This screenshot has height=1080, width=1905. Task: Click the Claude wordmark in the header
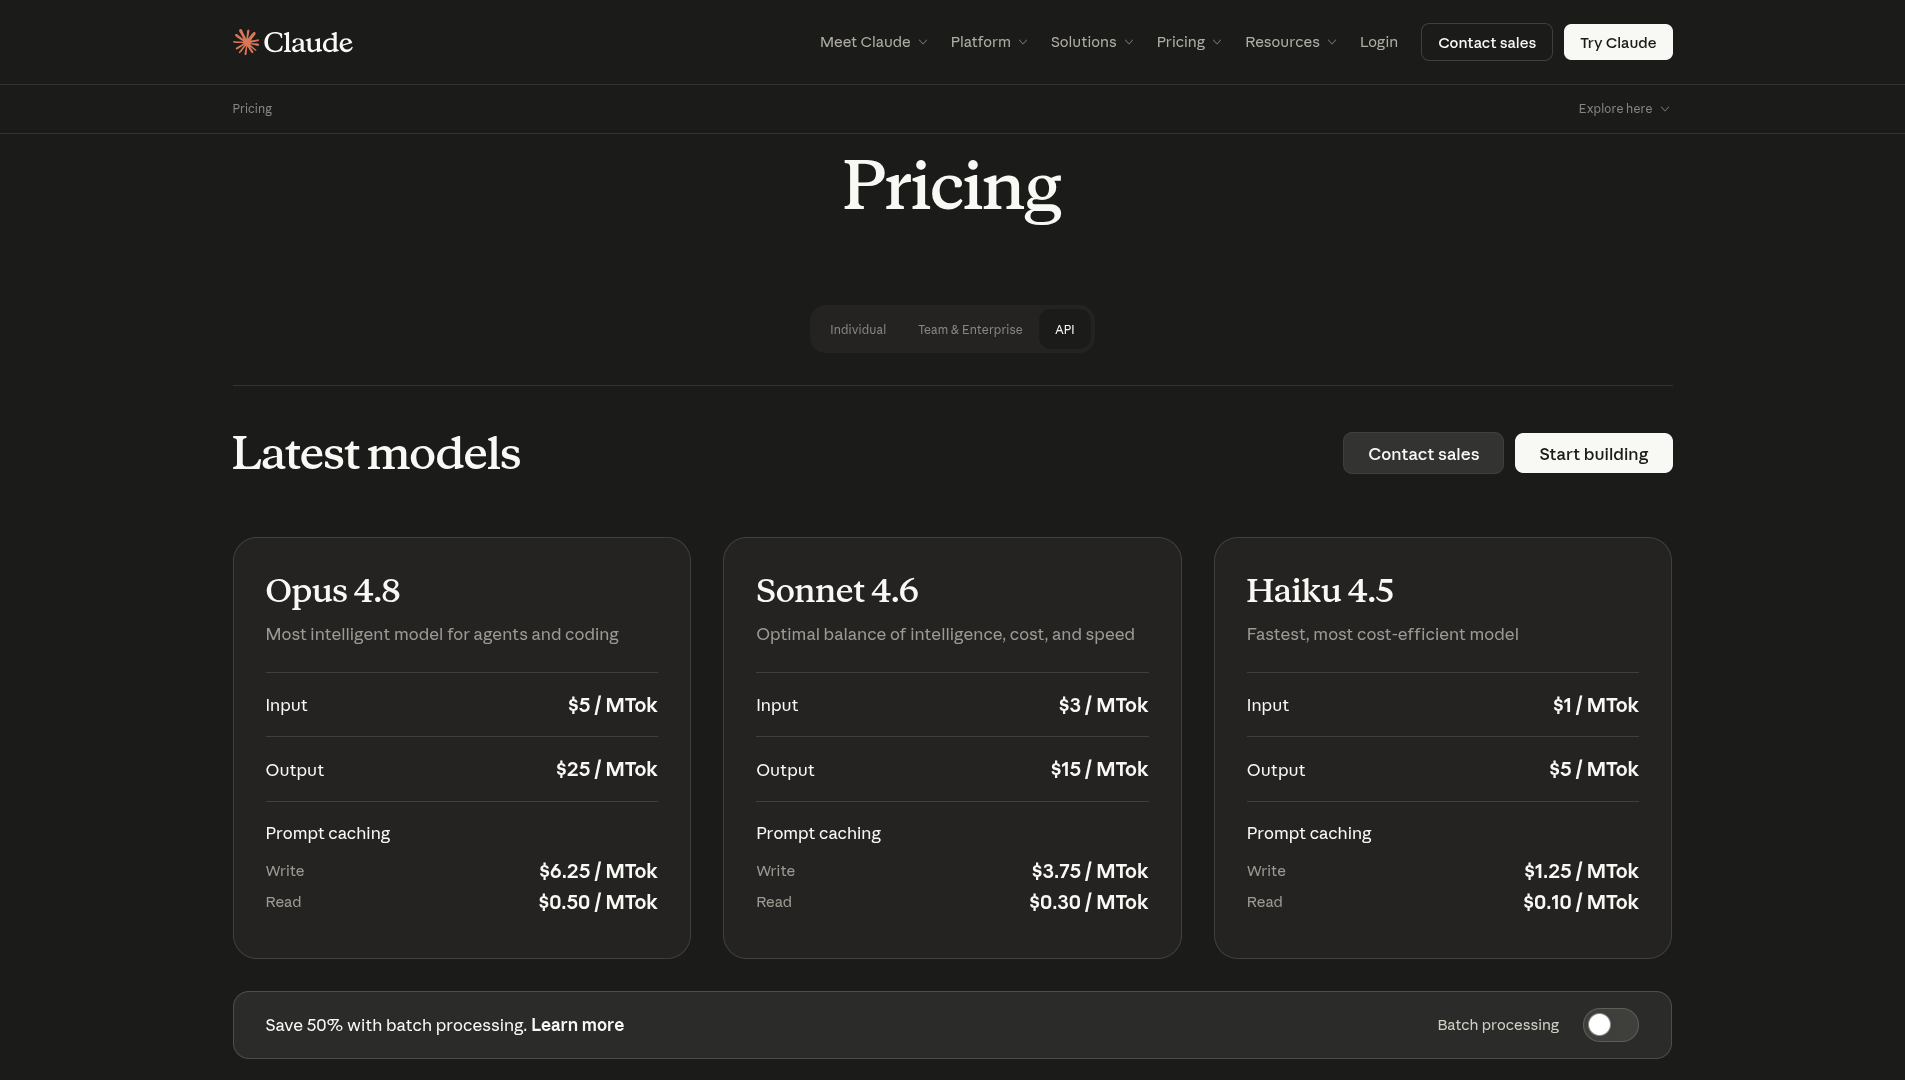pos(308,42)
